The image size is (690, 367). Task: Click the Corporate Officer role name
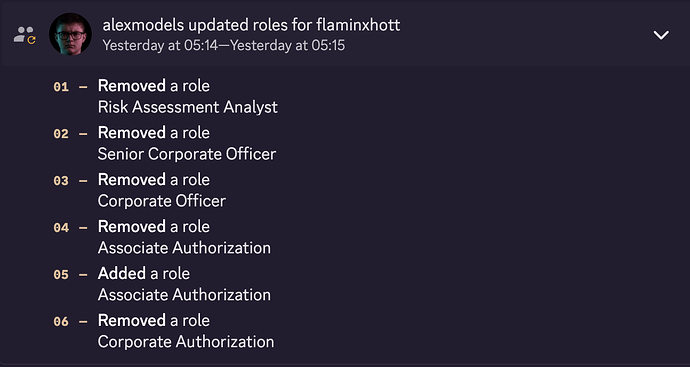161,201
